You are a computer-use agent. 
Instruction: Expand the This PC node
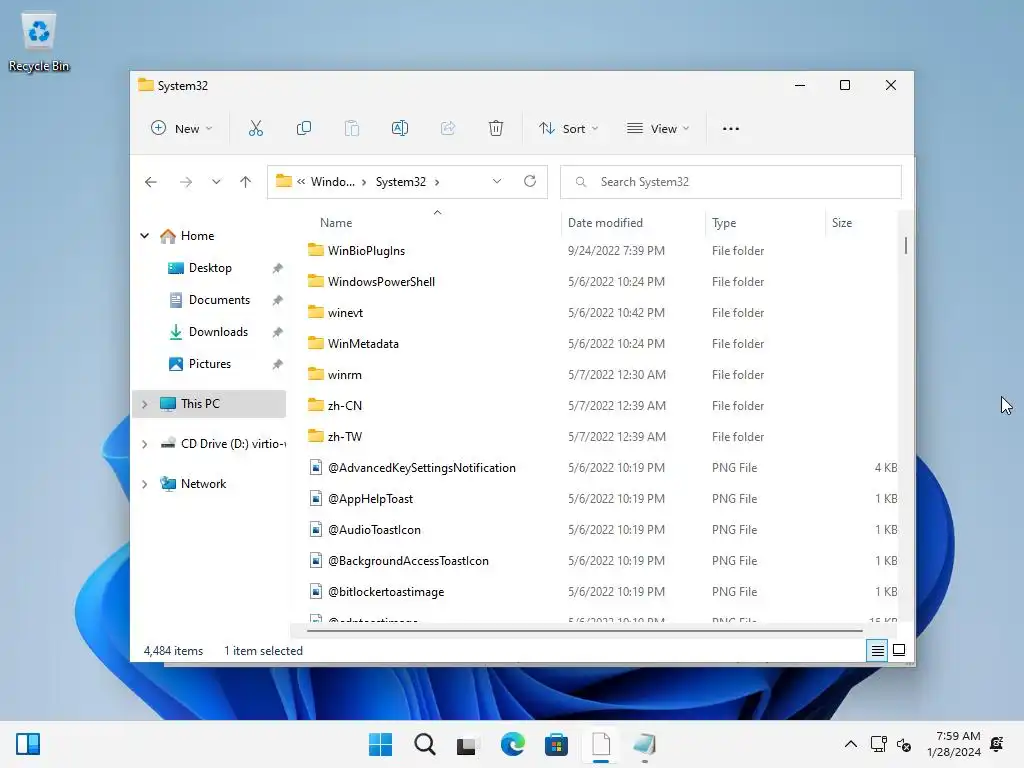pos(144,404)
